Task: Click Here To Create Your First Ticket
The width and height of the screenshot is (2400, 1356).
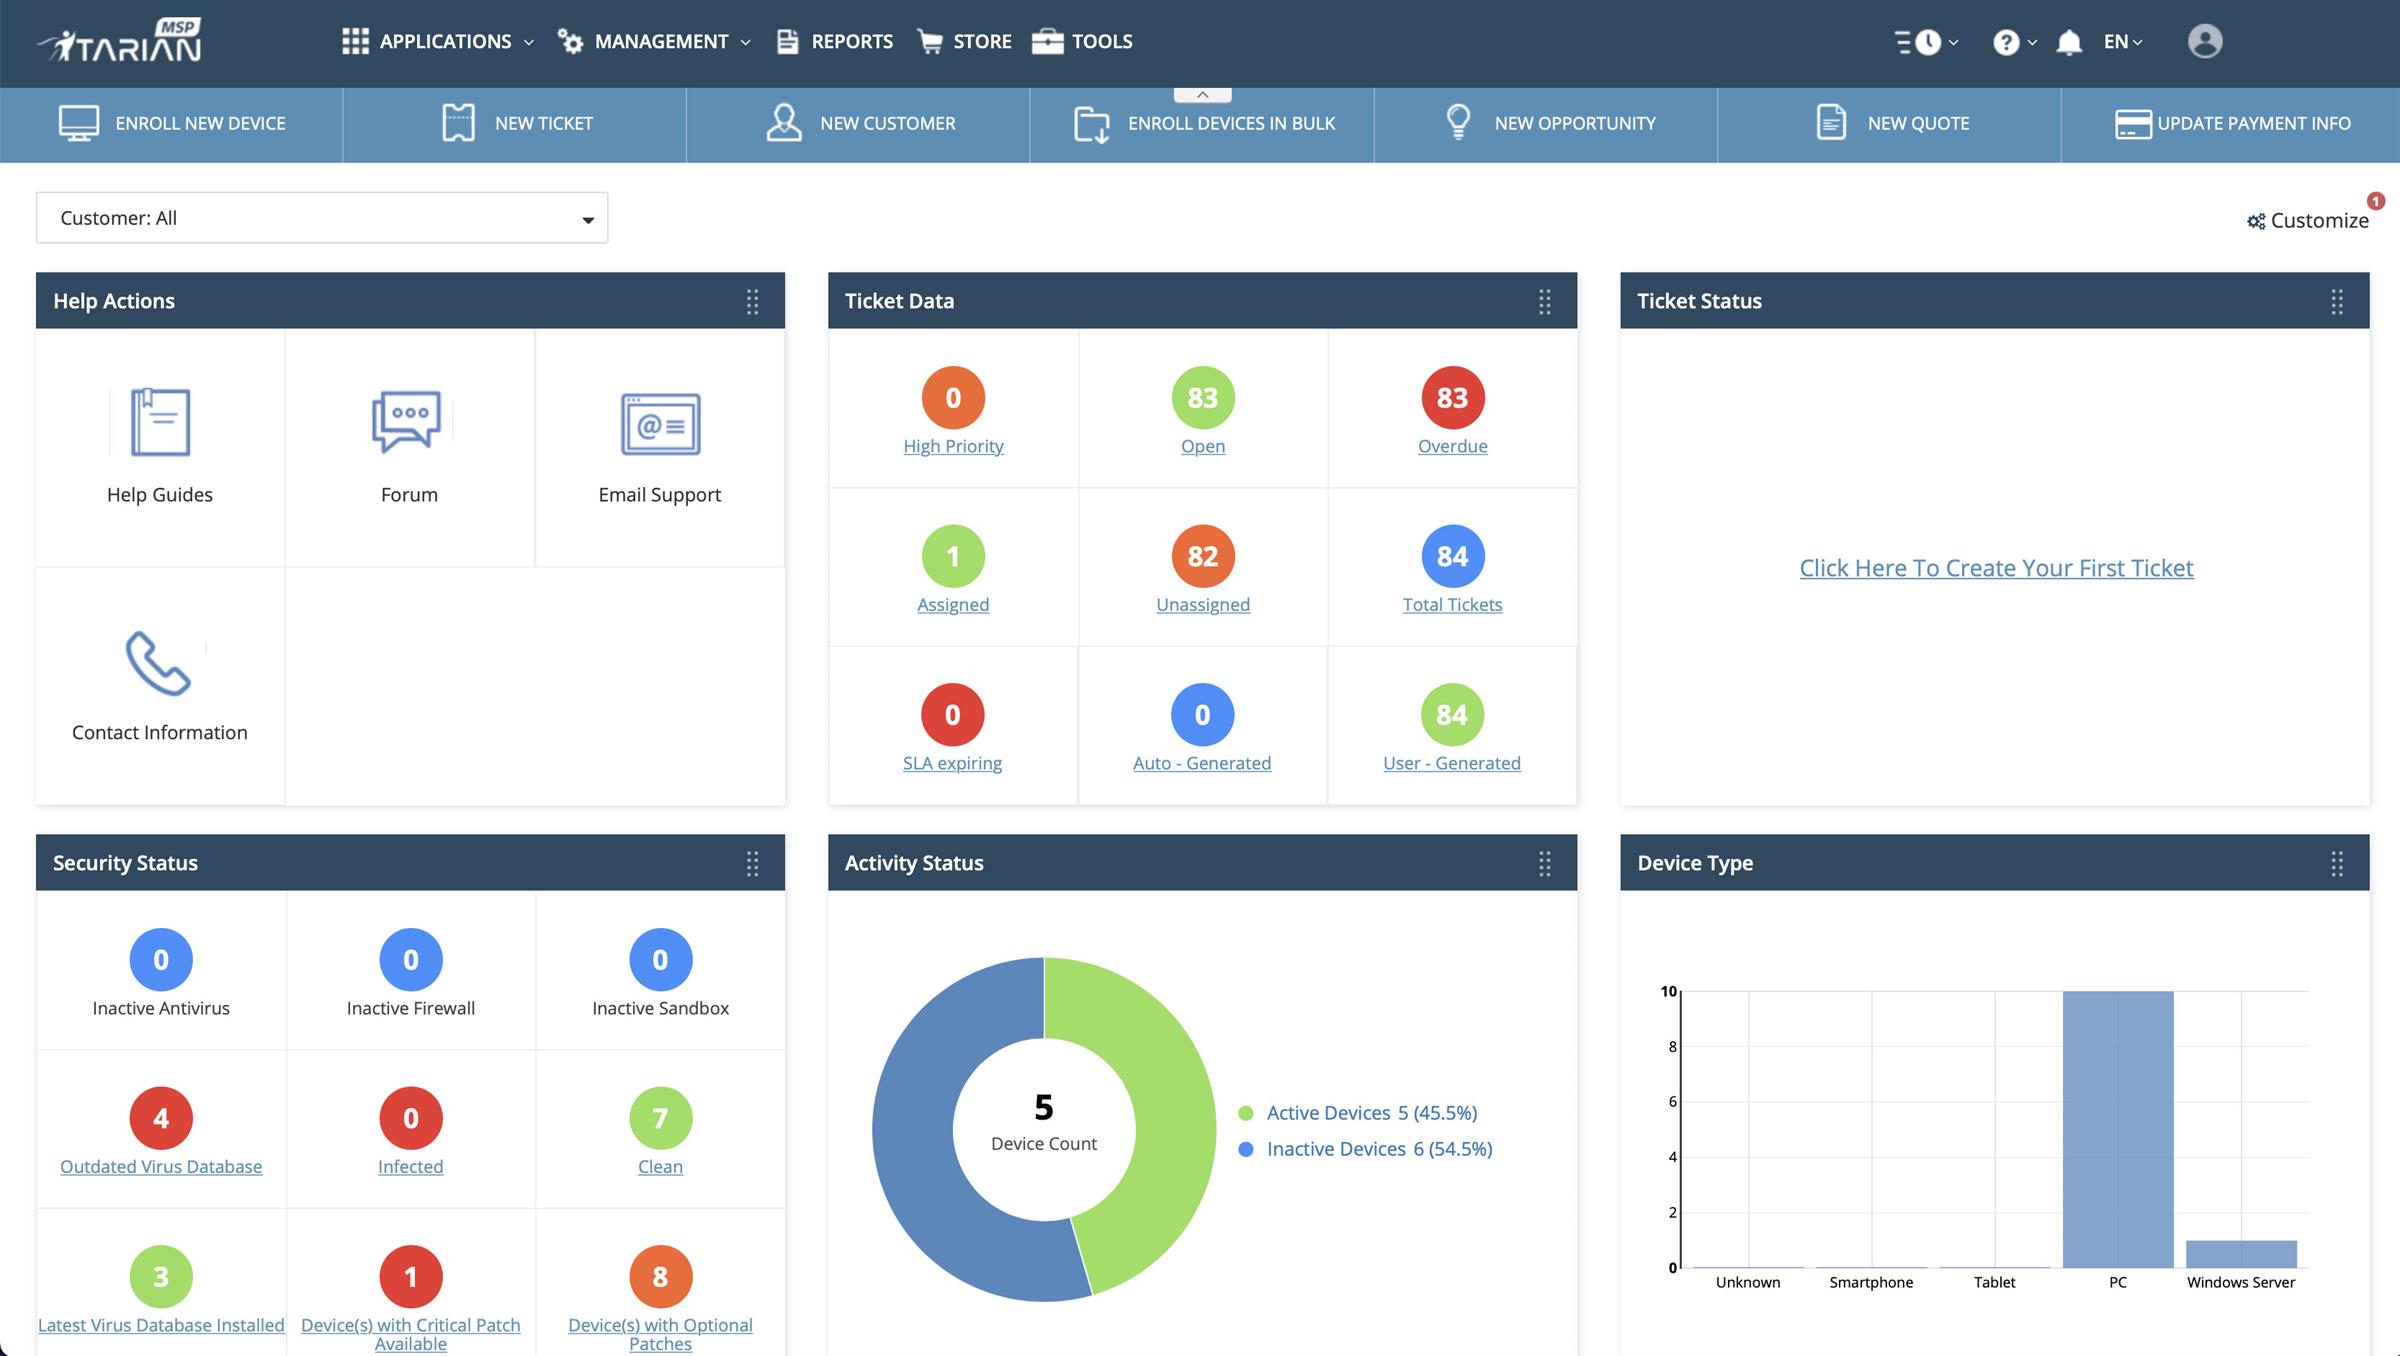Action: click(x=1996, y=567)
